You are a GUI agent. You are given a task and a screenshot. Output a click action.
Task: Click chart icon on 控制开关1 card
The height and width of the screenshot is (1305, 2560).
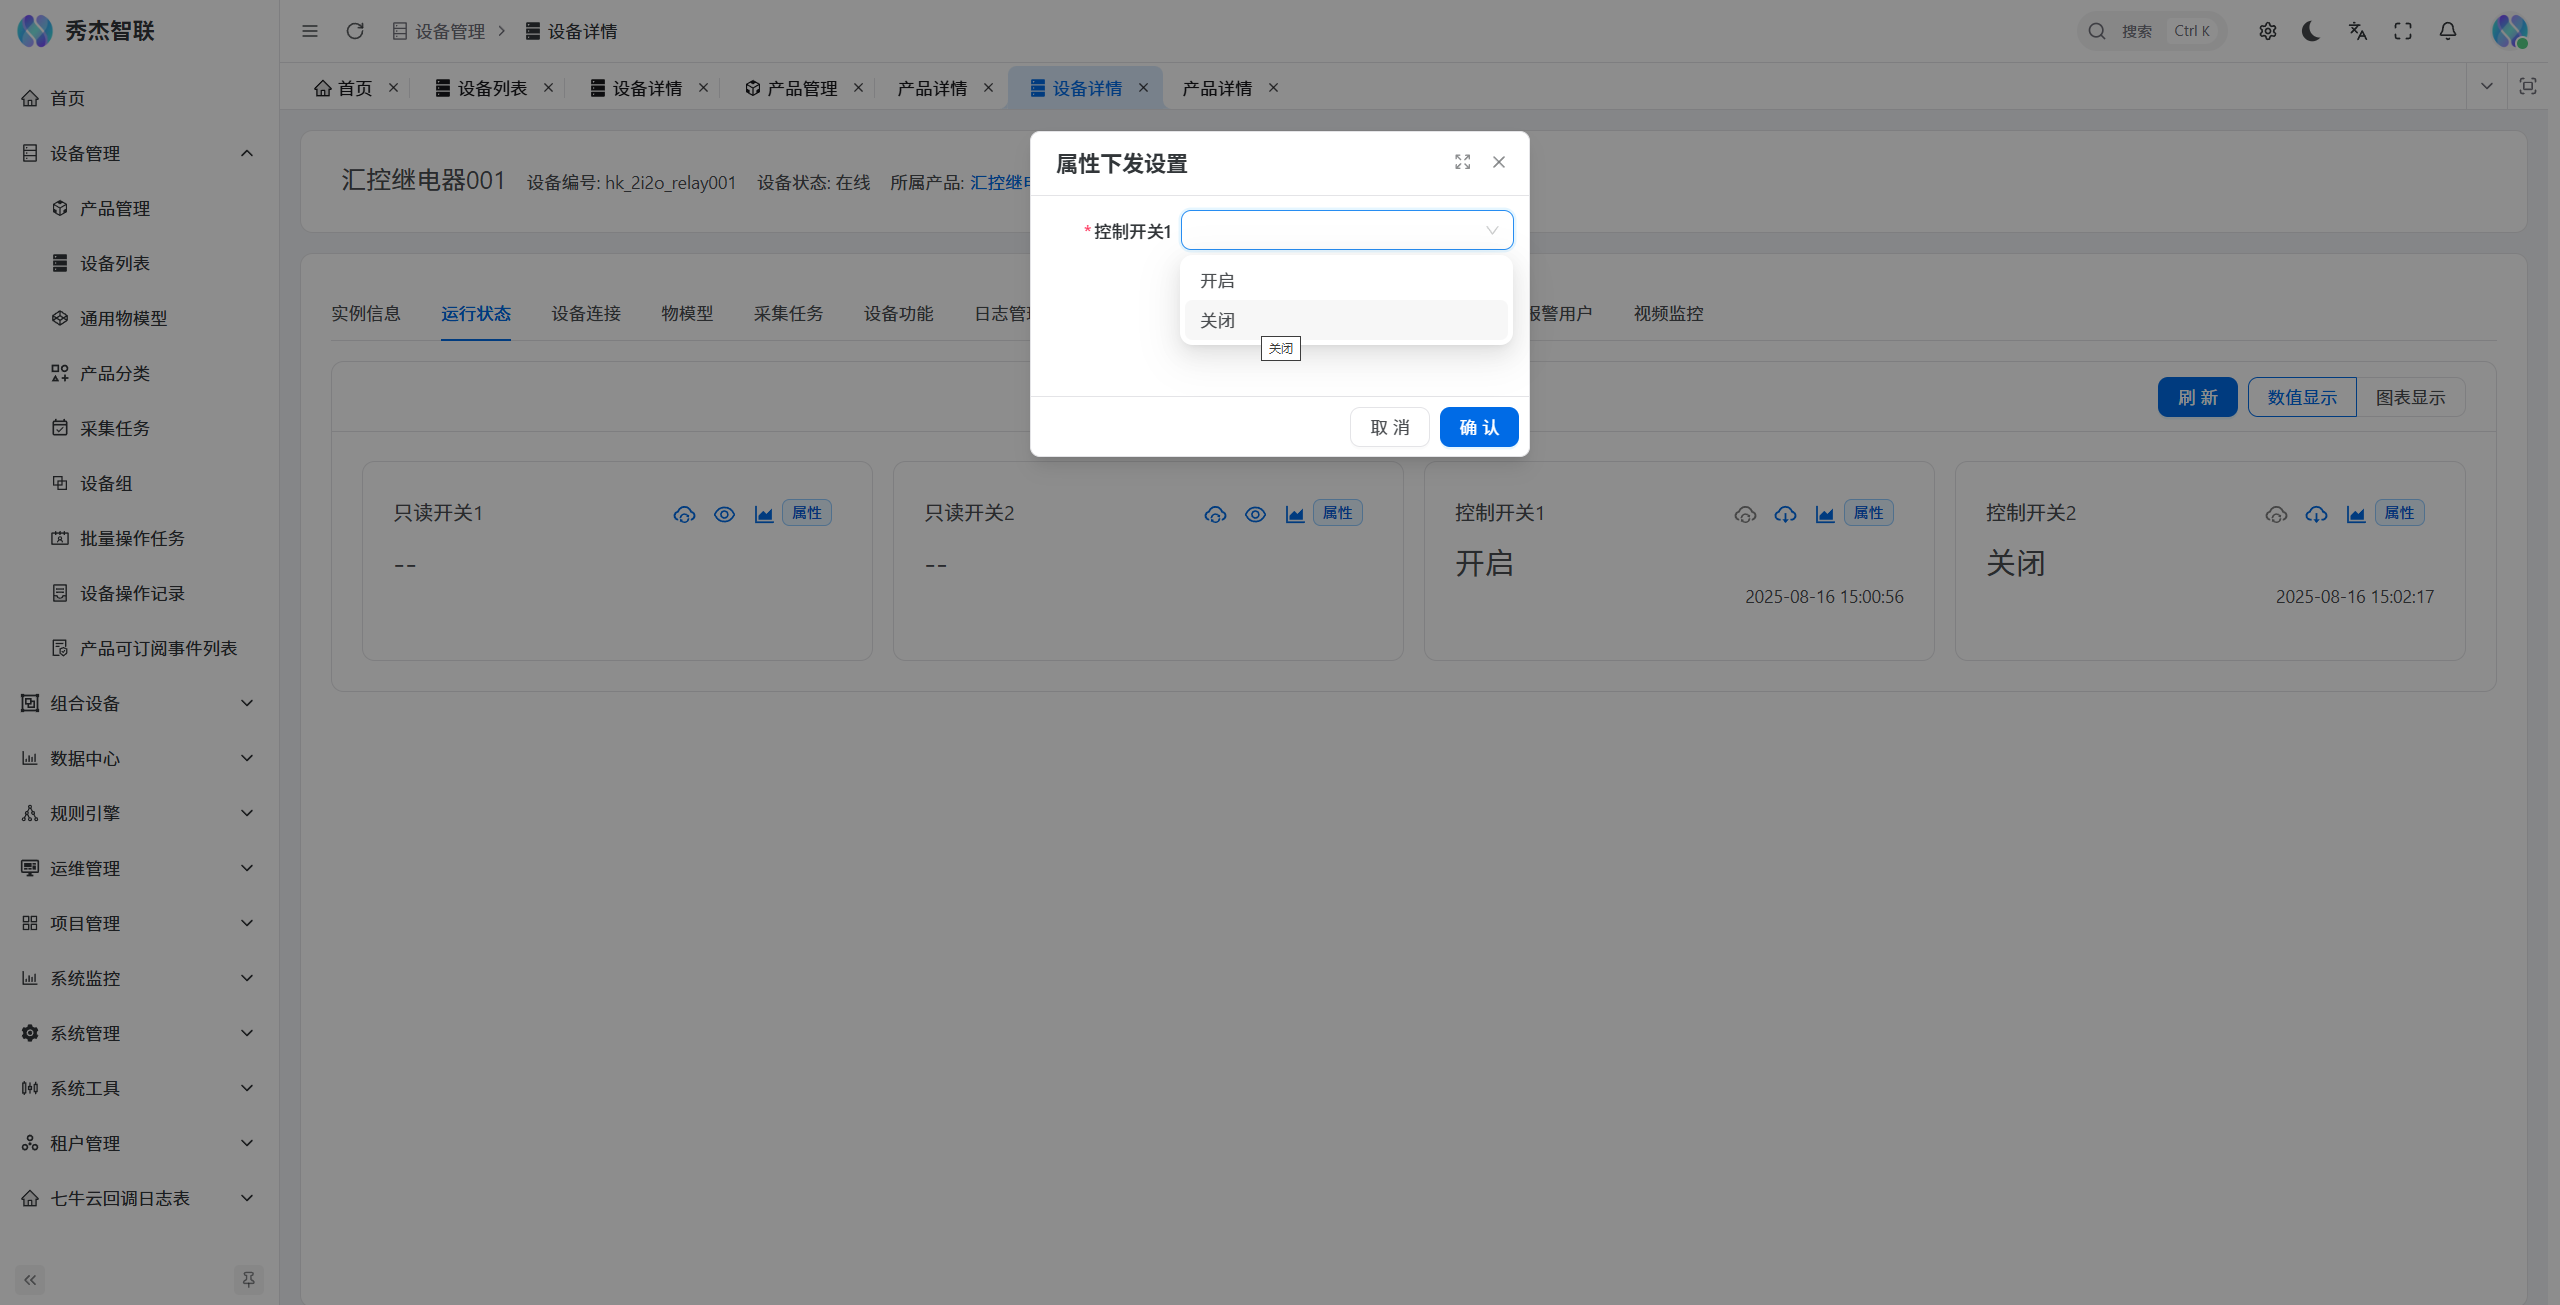[1825, 514]
